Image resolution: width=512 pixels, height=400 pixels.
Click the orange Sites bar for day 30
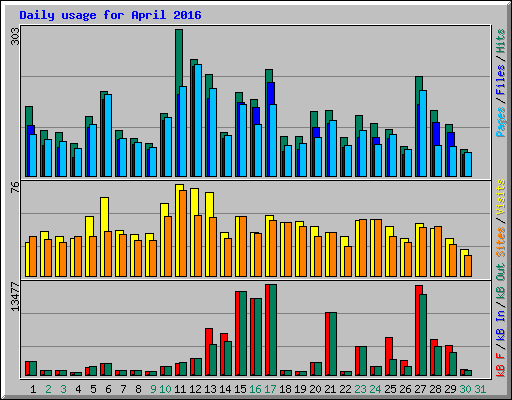pyautogui.click(x=468, y=266)
